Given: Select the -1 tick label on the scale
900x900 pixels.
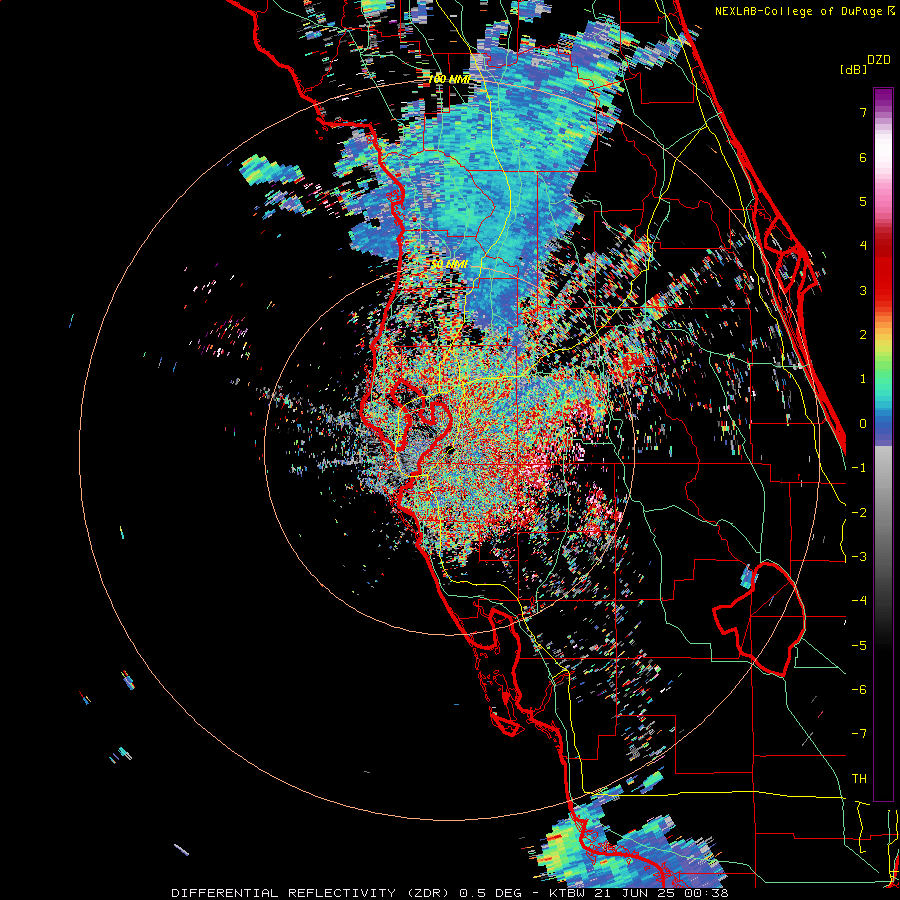Looking at the screenshot, I should tap(859, 468).
